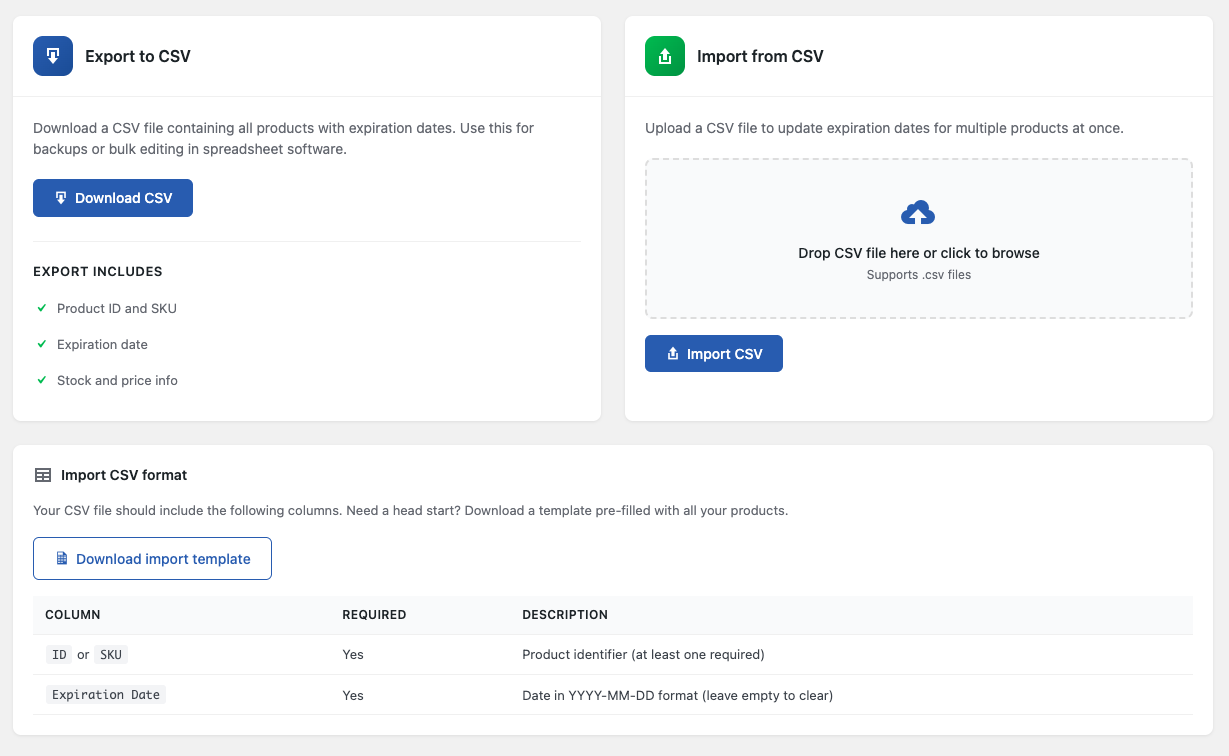Screen dimensions: 1229x756
Task: Click the DESCRIPTION table header
Action: (565, 615)
